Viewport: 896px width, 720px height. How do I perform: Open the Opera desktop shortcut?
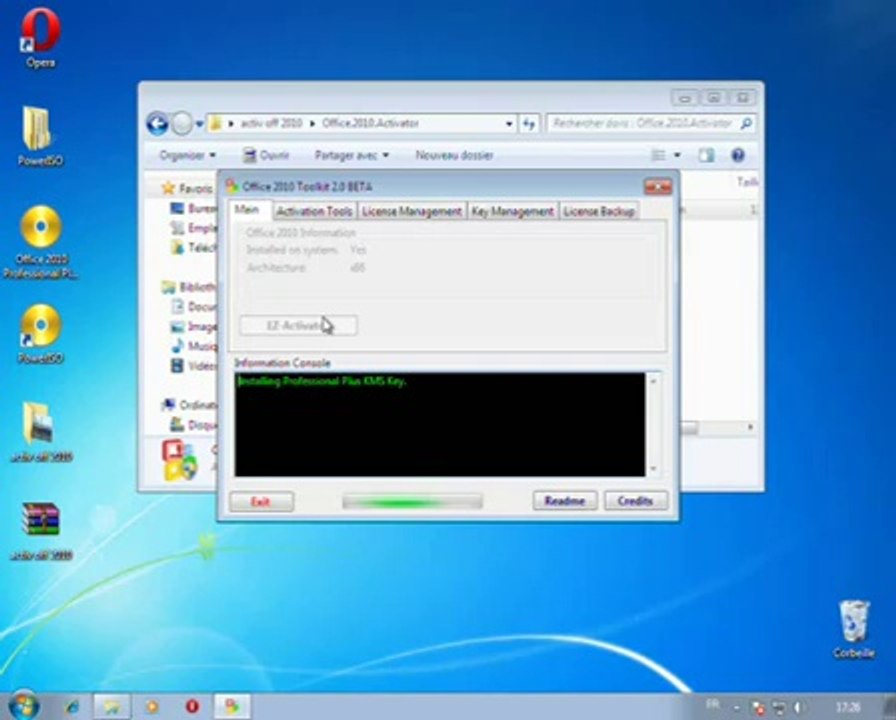pos(40,38)
